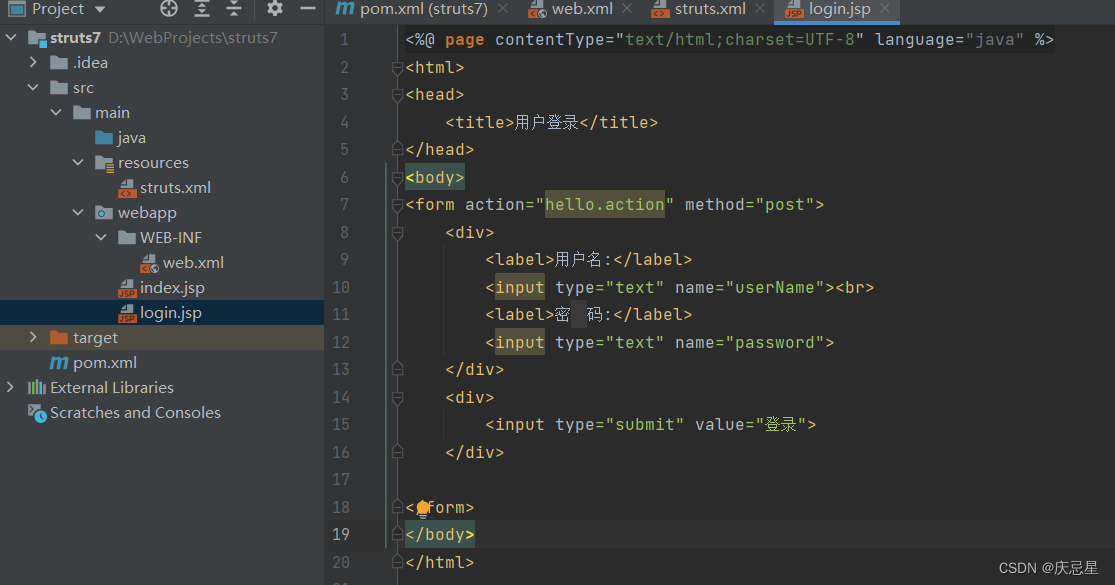
Task: Click line number 19 in the gutter
Action: (341, 534)
